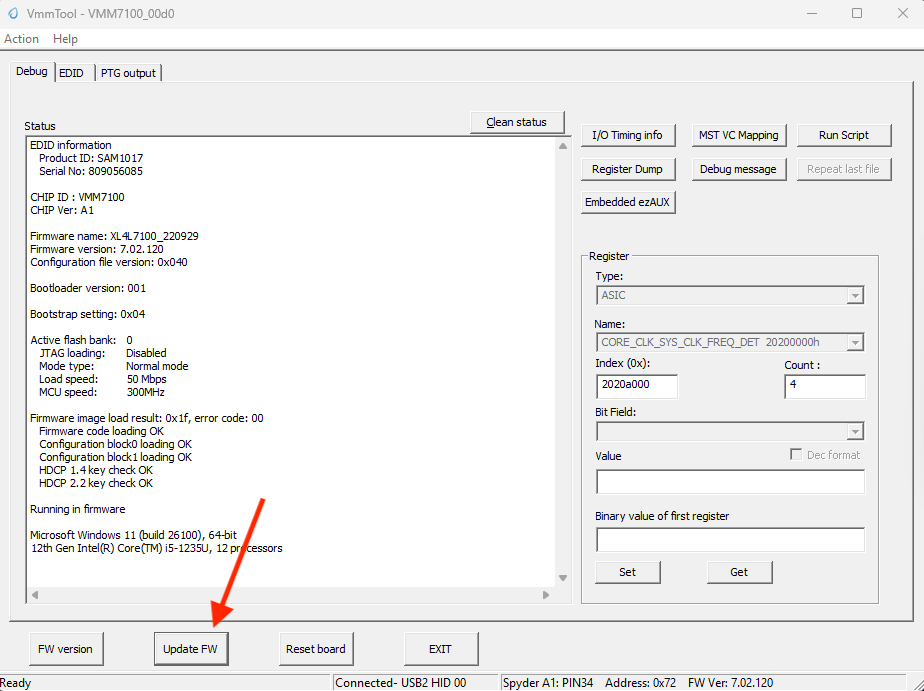
Task: Open the register Type dropdown
Action: pyautogui.click(x=854, y=295)
